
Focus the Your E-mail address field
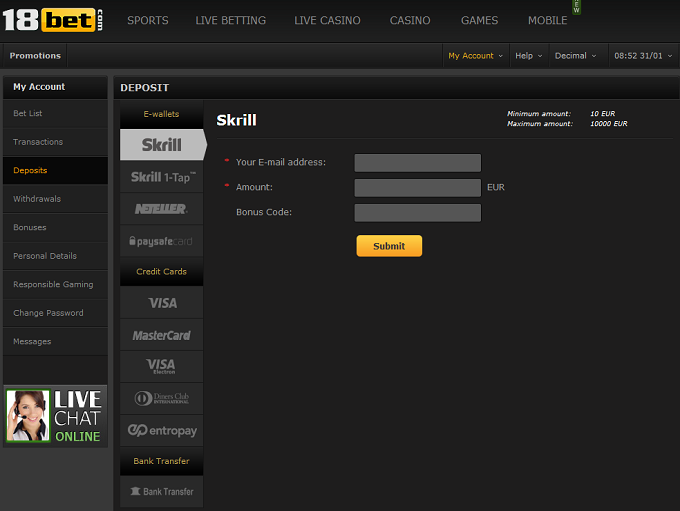tap(418, 163)
